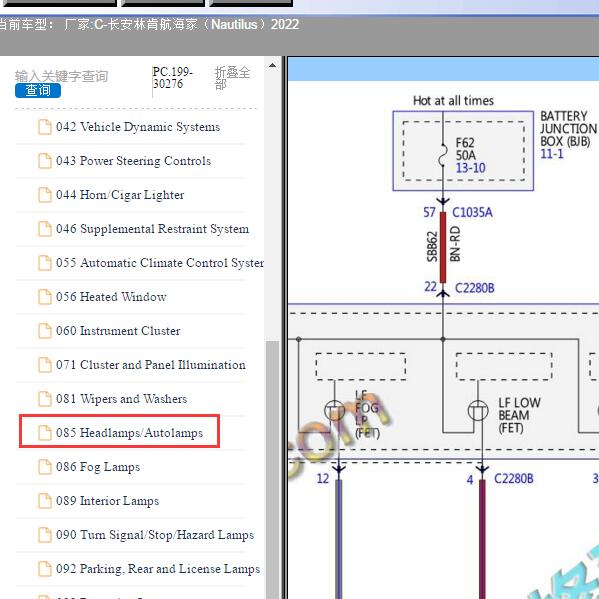
Task: Click the 13-10 fuse reference link
Action: 471,168
